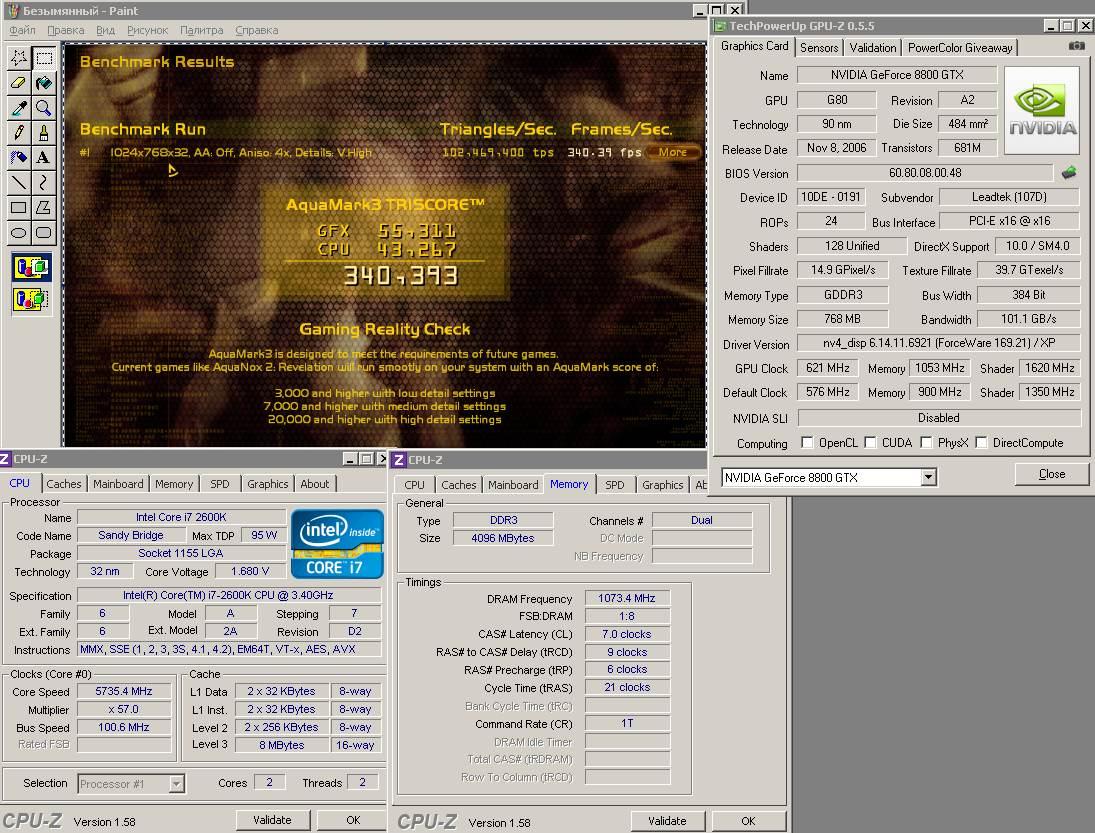Toggle the PhysX checkbox in GPU-Z

pyautogui.click(x=926, y=442)
